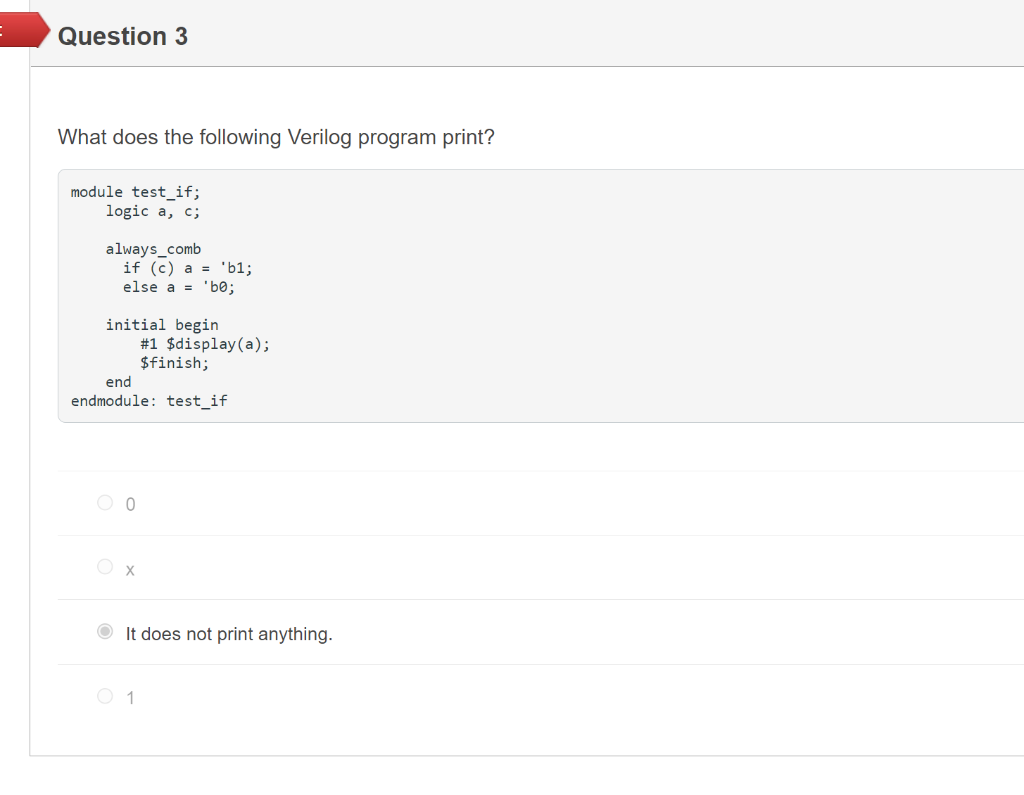Click the 'if (c) a = 'b1;' line
Viewport: 1024px width, 795px height.
187,268
